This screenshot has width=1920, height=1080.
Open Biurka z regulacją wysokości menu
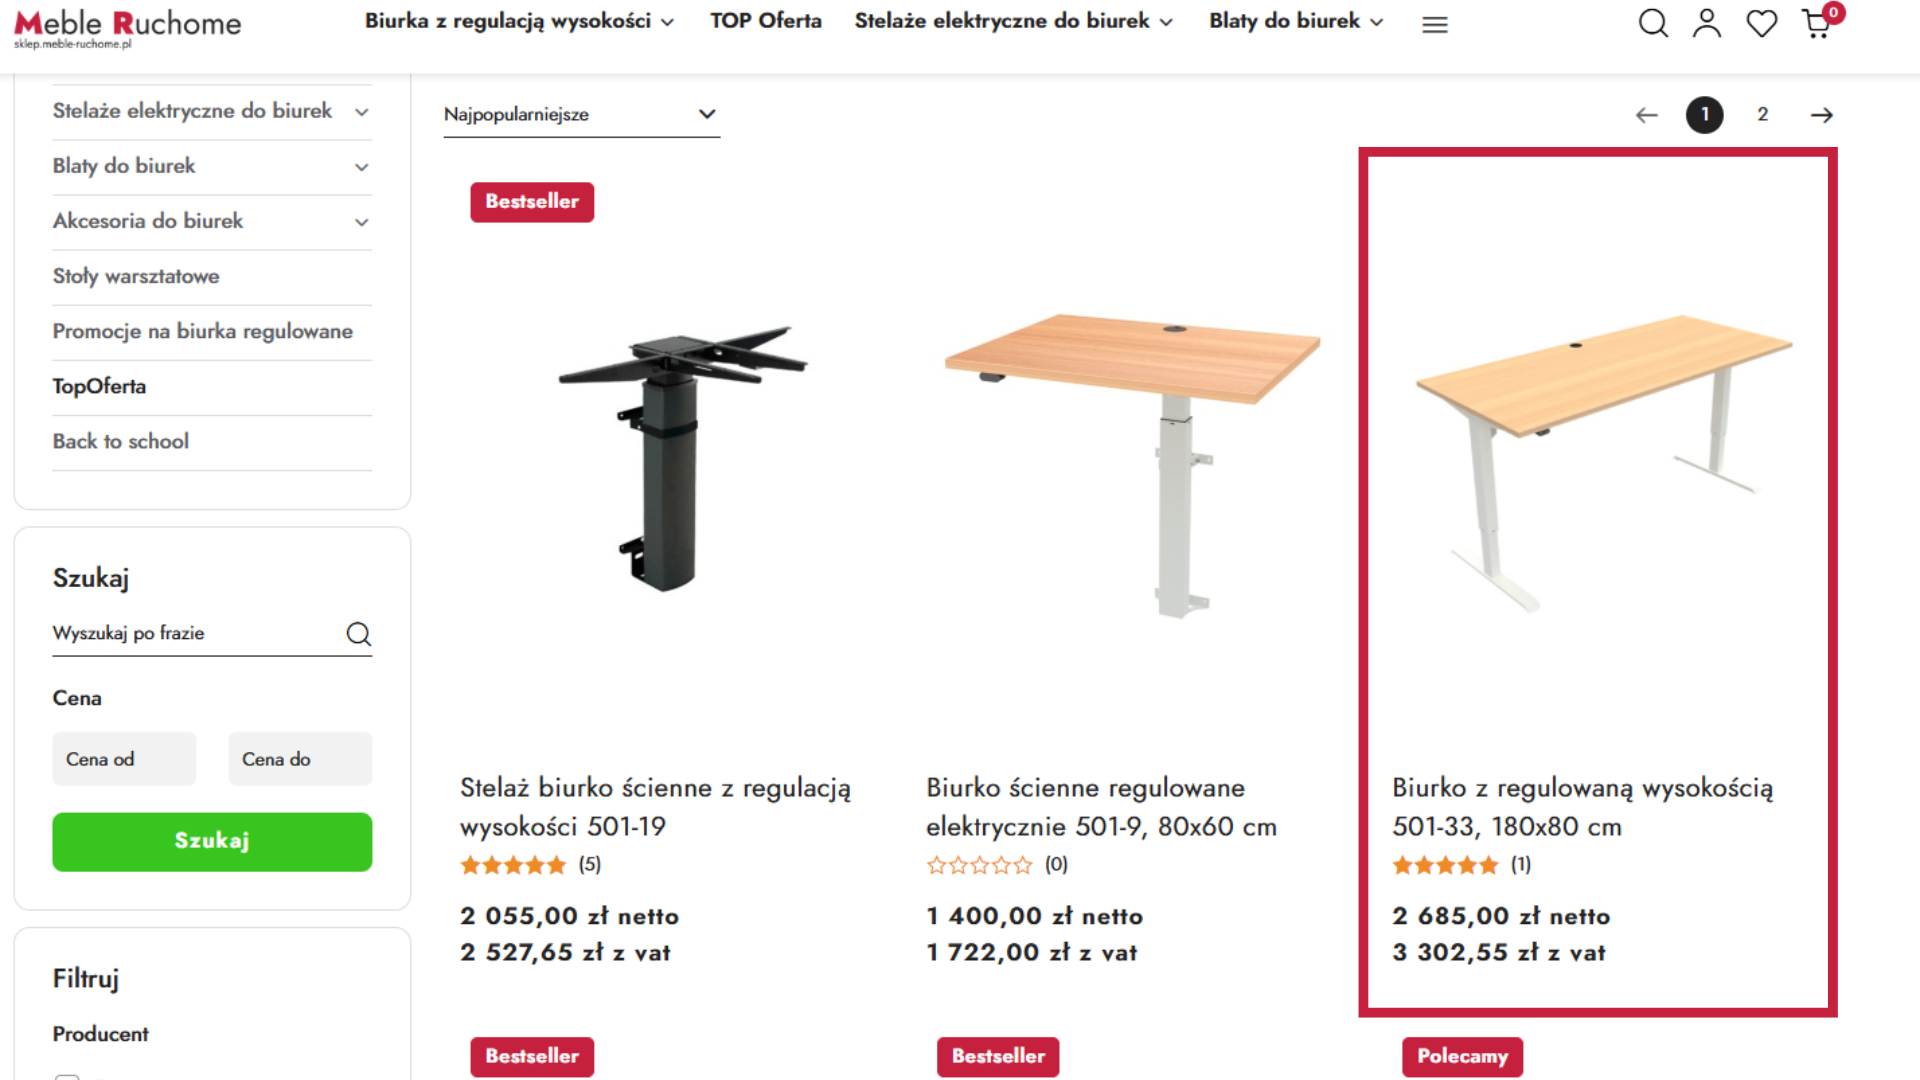point(519,21)
